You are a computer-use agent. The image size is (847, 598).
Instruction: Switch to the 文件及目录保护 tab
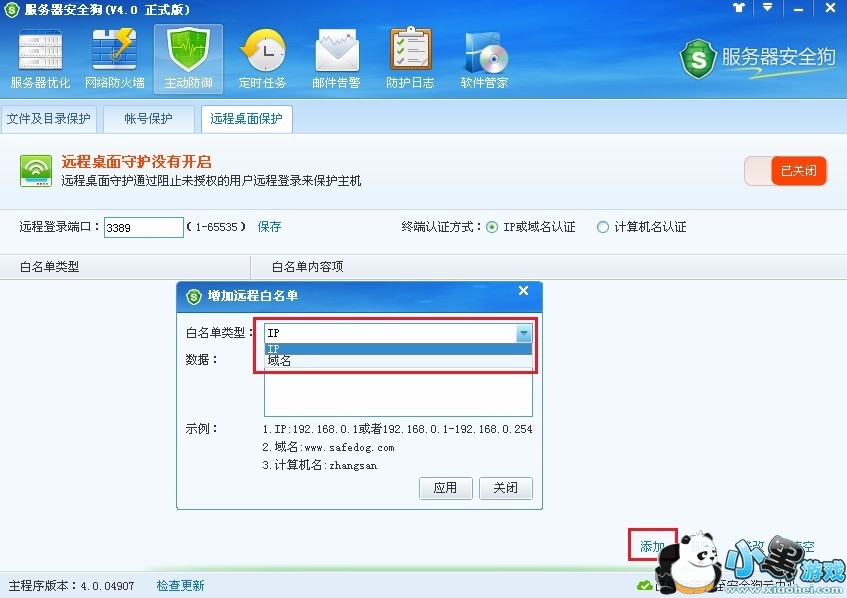[49, 119]
